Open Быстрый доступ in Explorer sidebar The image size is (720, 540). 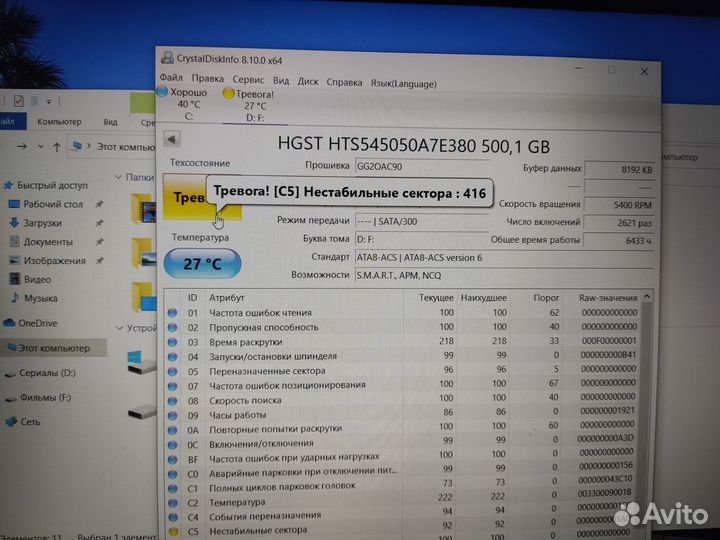(x=46, y=186)
